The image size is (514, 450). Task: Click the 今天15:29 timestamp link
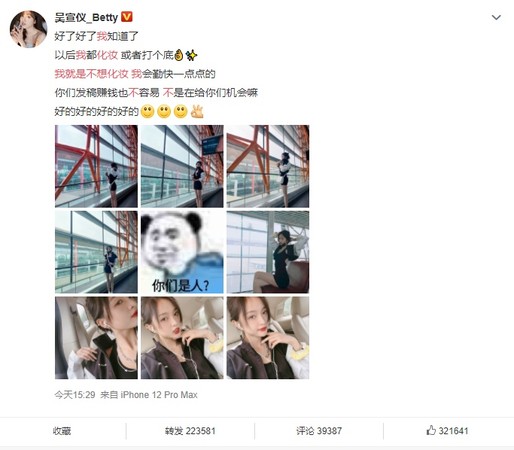tap(75, 395)
